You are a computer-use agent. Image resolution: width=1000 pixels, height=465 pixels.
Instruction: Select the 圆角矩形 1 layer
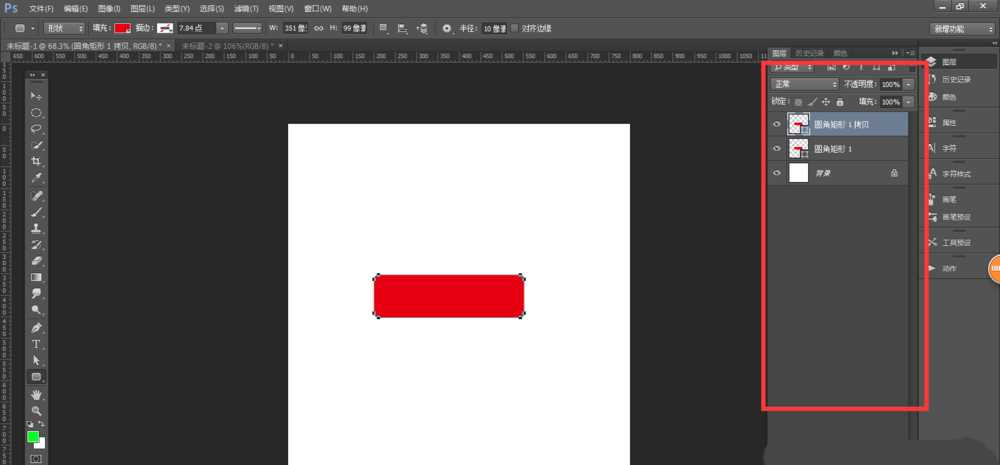[840, 148]
